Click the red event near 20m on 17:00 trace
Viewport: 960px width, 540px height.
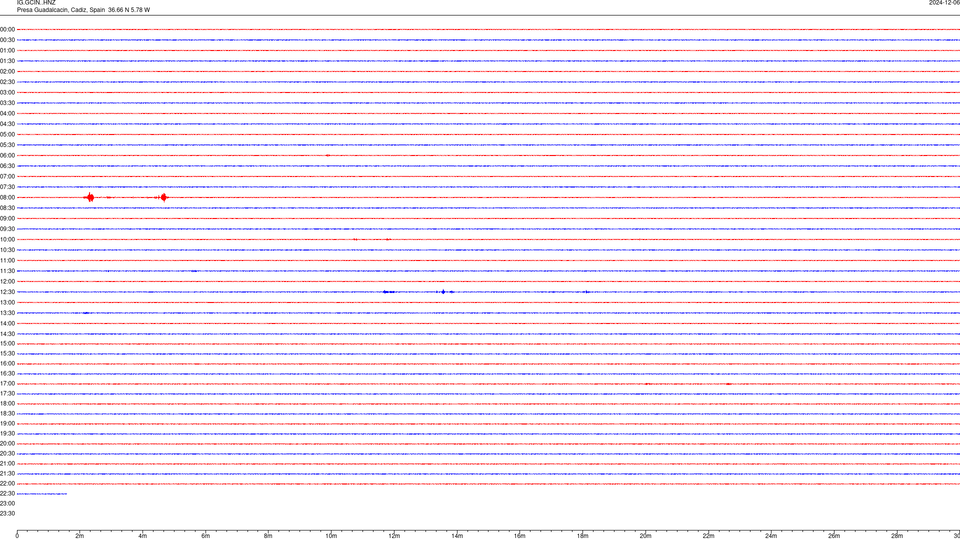click(647, 384)
